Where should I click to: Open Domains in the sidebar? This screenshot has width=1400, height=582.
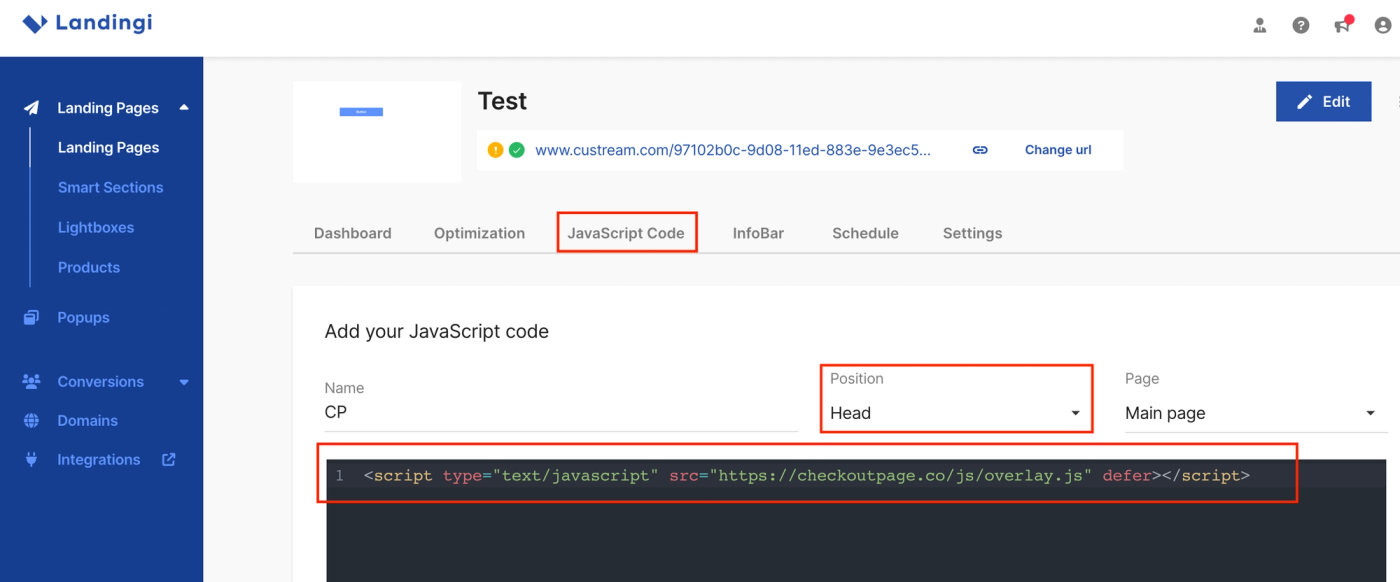pyautogui.click(x=87, y=421)
